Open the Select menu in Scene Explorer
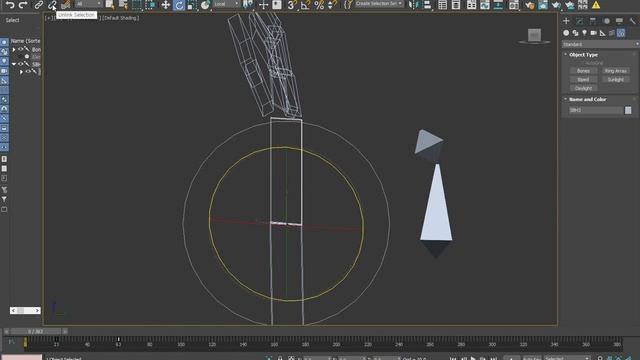 (12, 20)
